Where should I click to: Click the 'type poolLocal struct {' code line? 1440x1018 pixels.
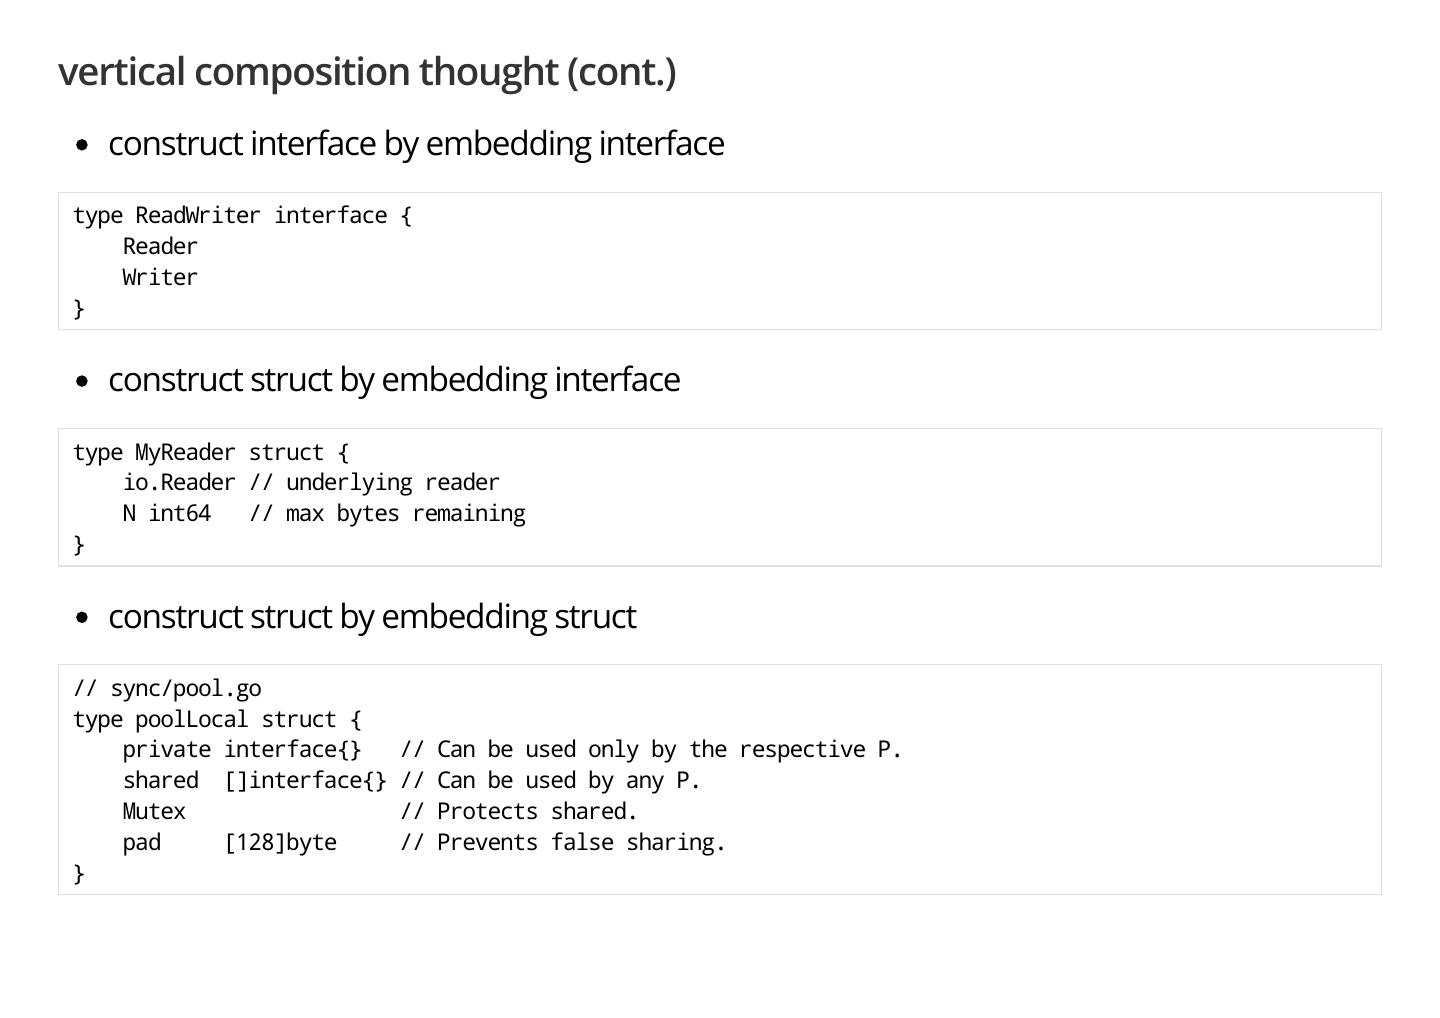pyautogui.click(x=217, y=720)
